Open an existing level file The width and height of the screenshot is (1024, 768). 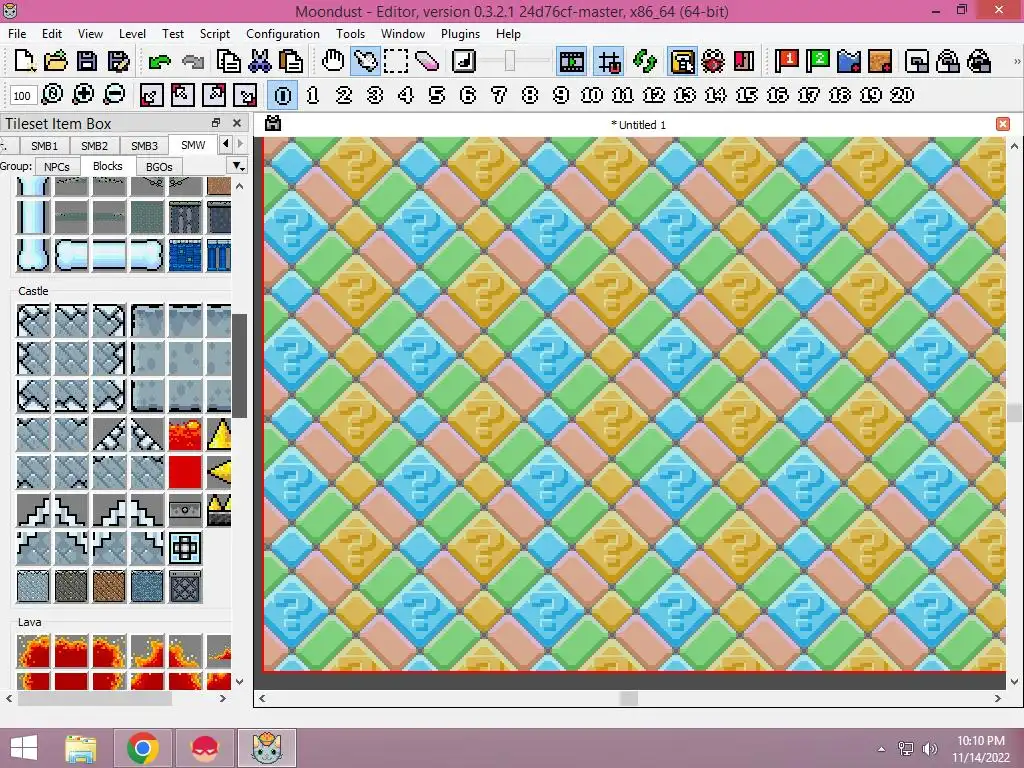click(56, 61)
